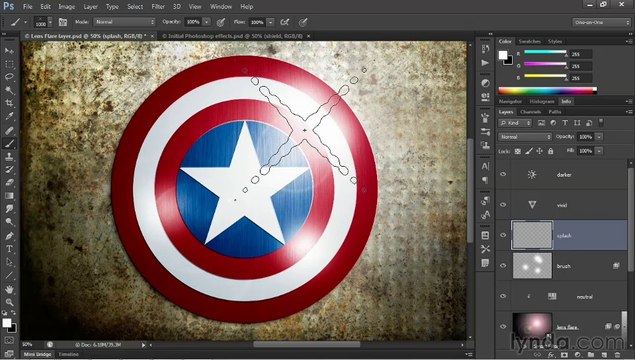The width and height of the screenshot is (635, 360).
Task: Click the Layers panel vertical scrollbar
Action: coord(631,219)
